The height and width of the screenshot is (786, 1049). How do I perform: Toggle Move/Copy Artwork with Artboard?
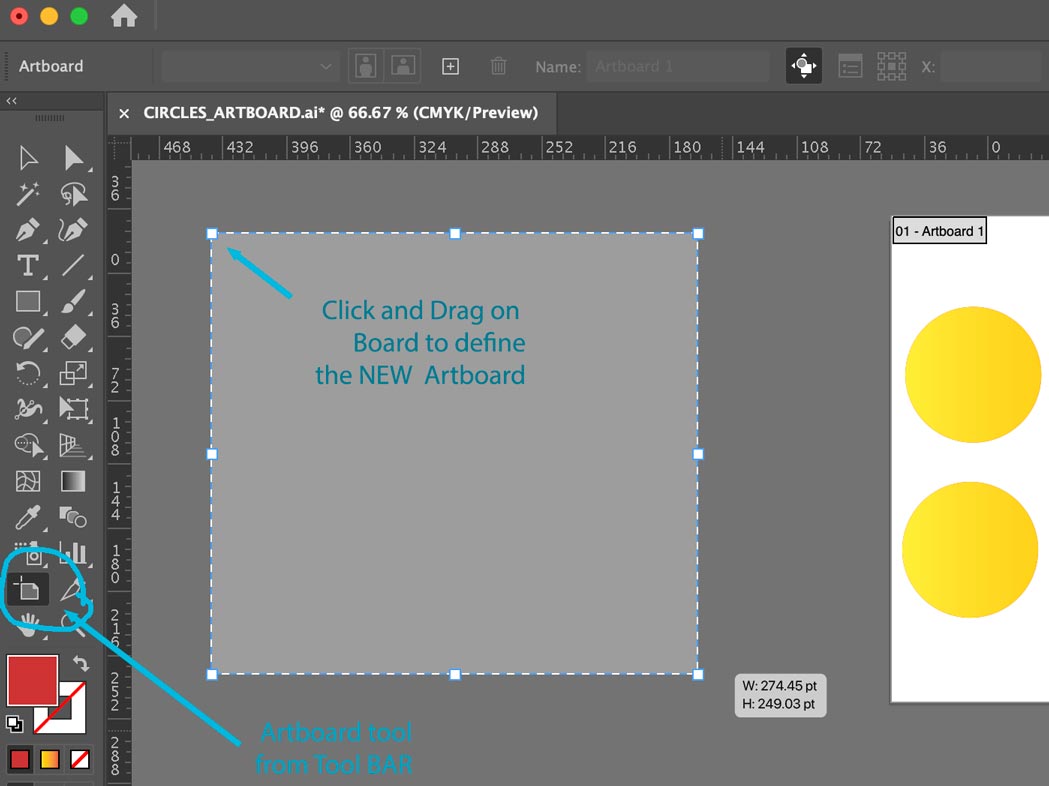click(804, 67)
